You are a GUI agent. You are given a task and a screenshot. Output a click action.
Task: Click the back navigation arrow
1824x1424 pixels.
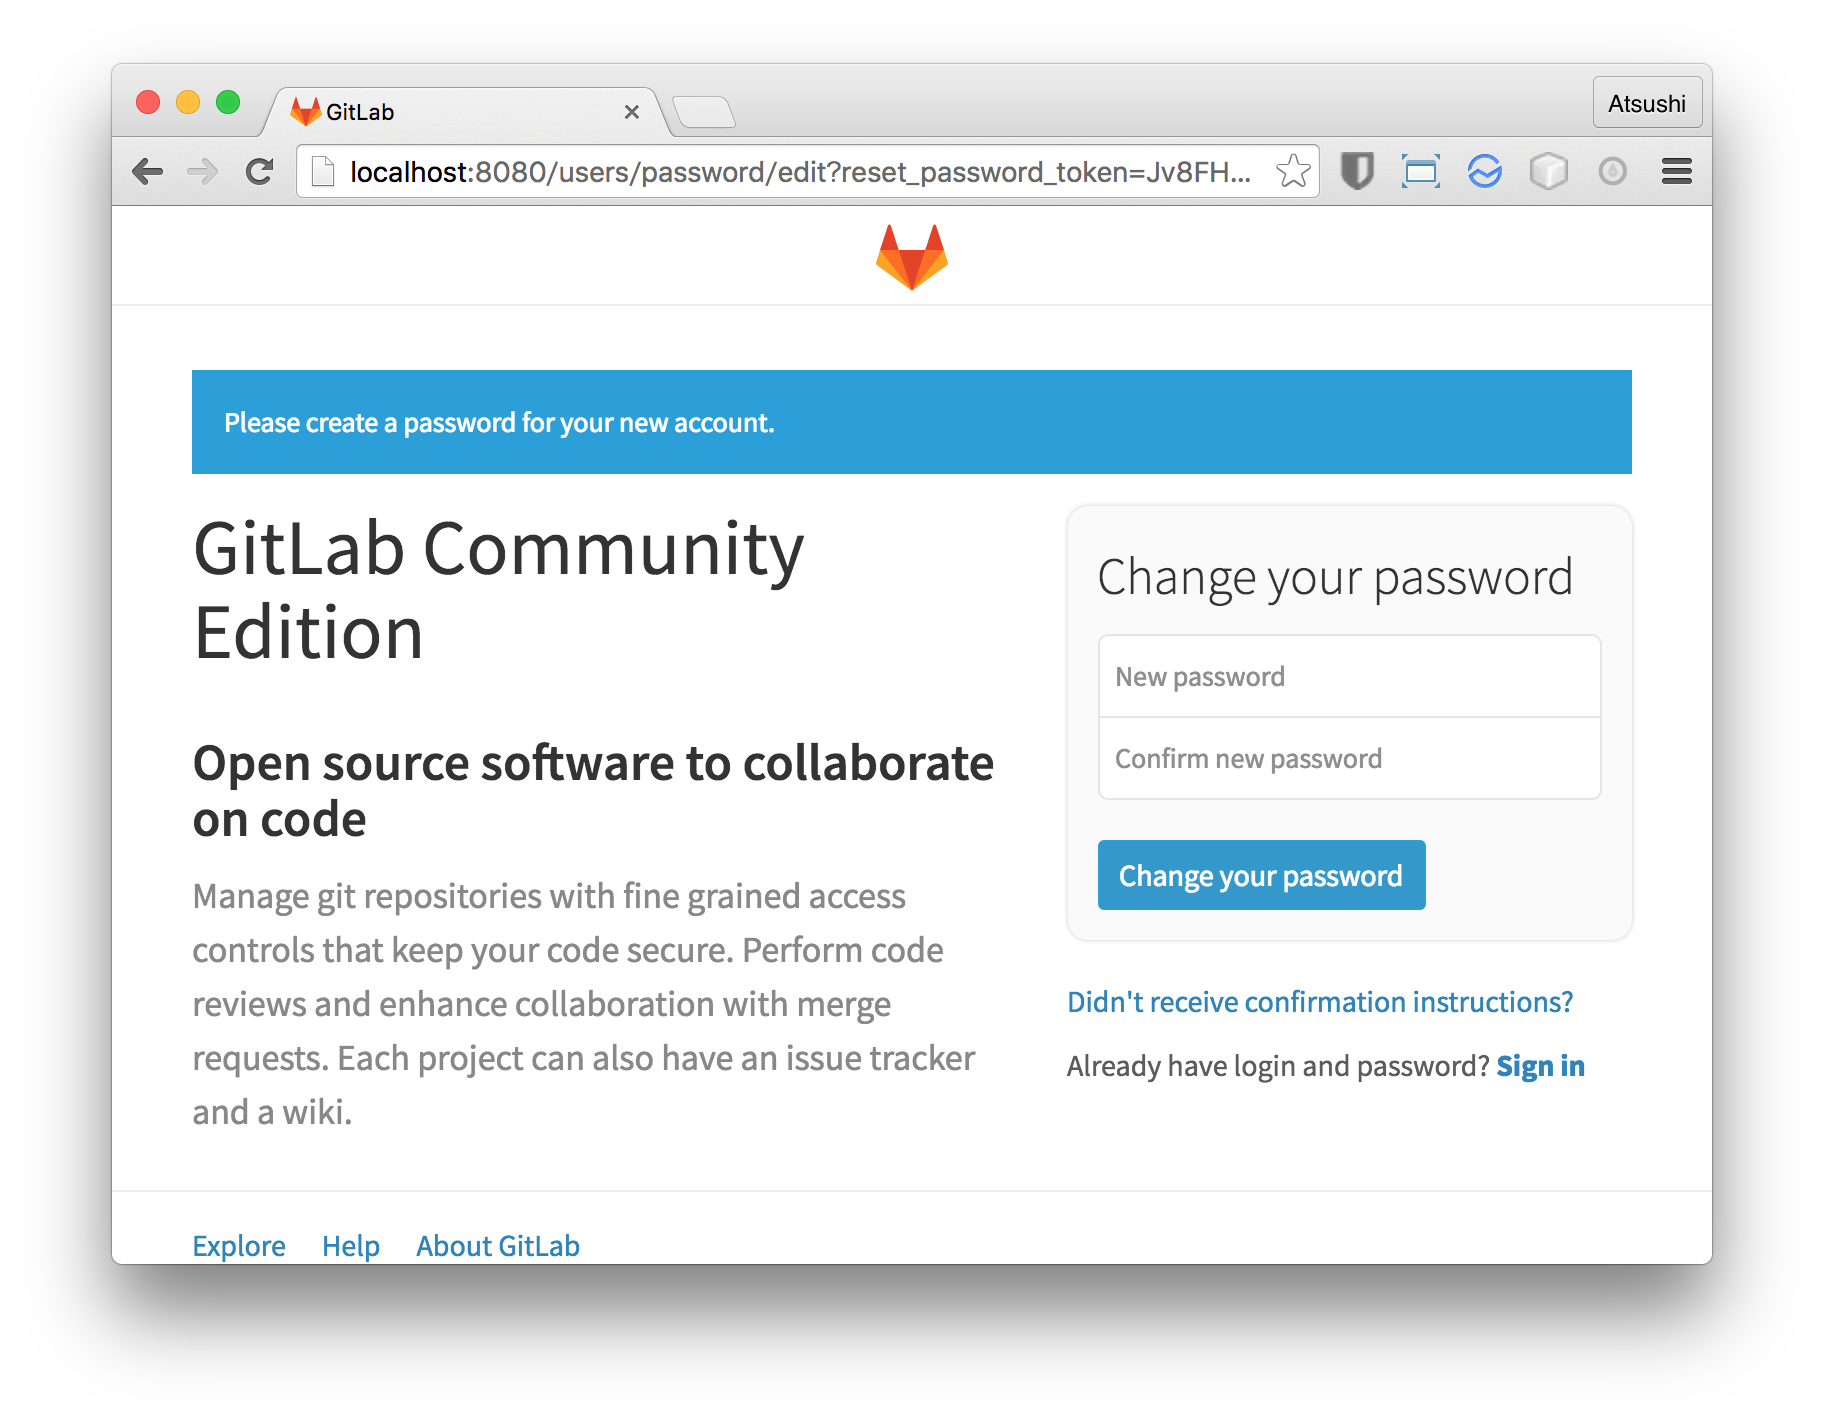pyautogui.click(x=148, y=171)
